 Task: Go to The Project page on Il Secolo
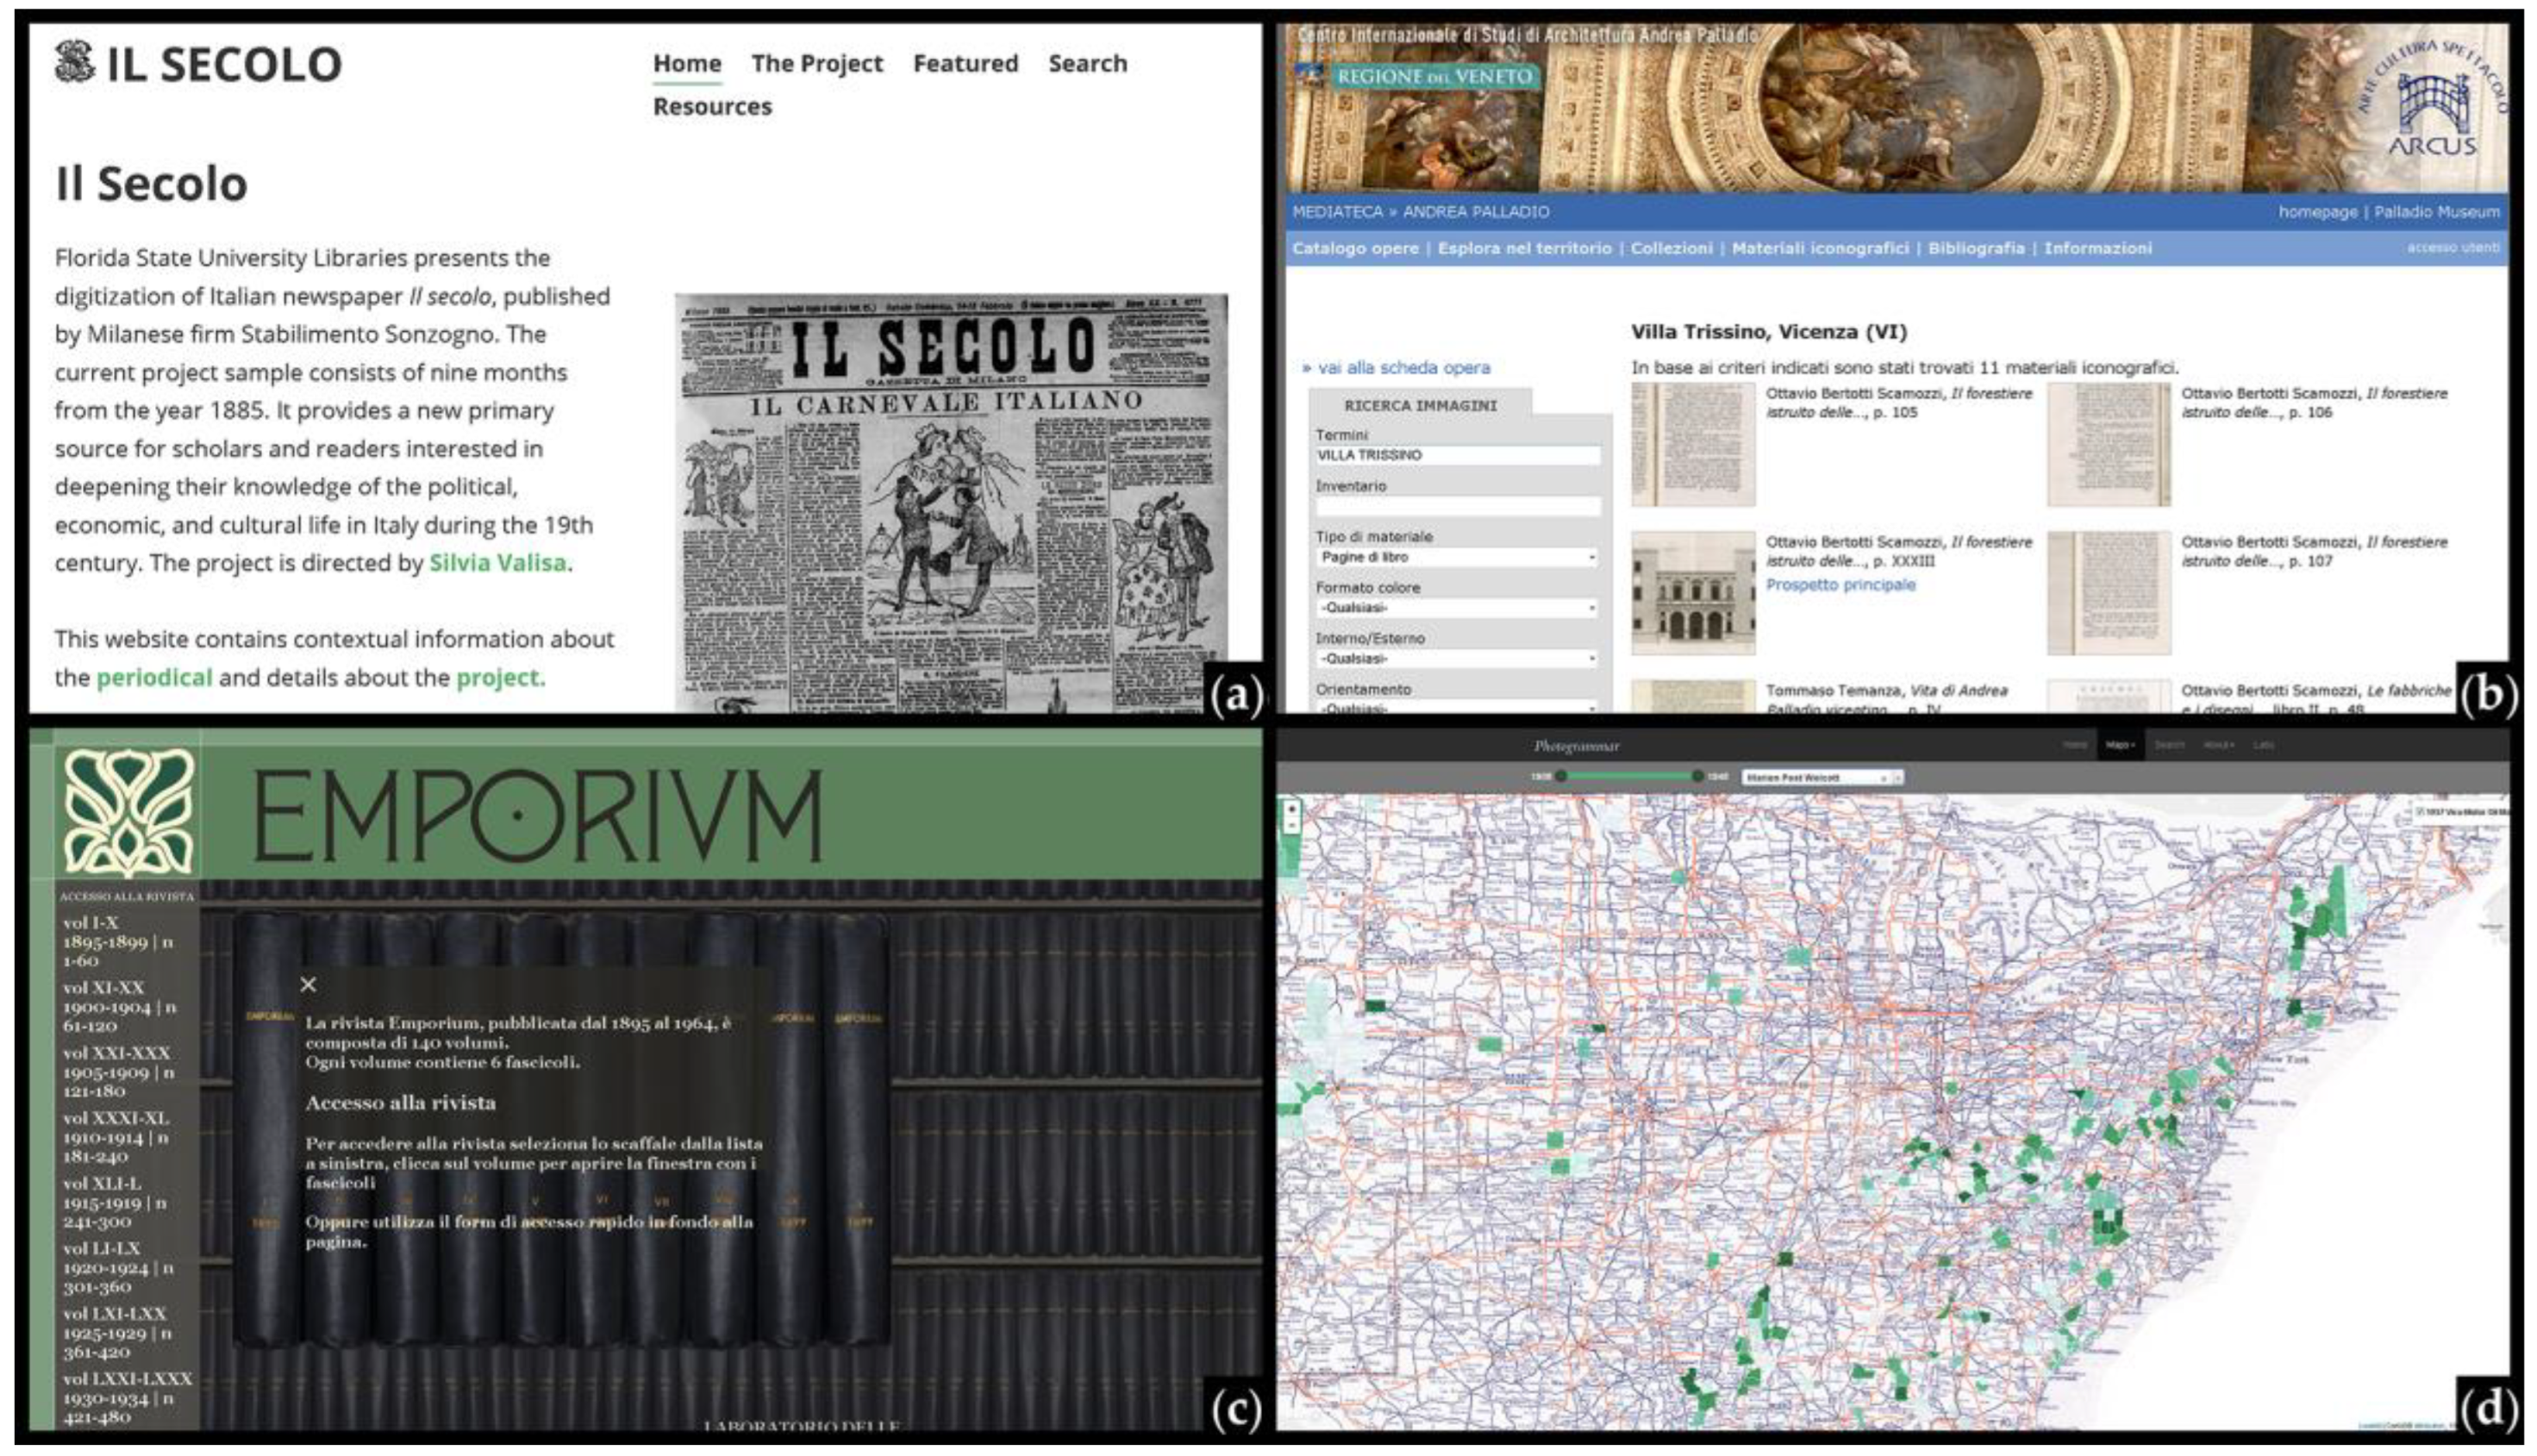[816, 63]
